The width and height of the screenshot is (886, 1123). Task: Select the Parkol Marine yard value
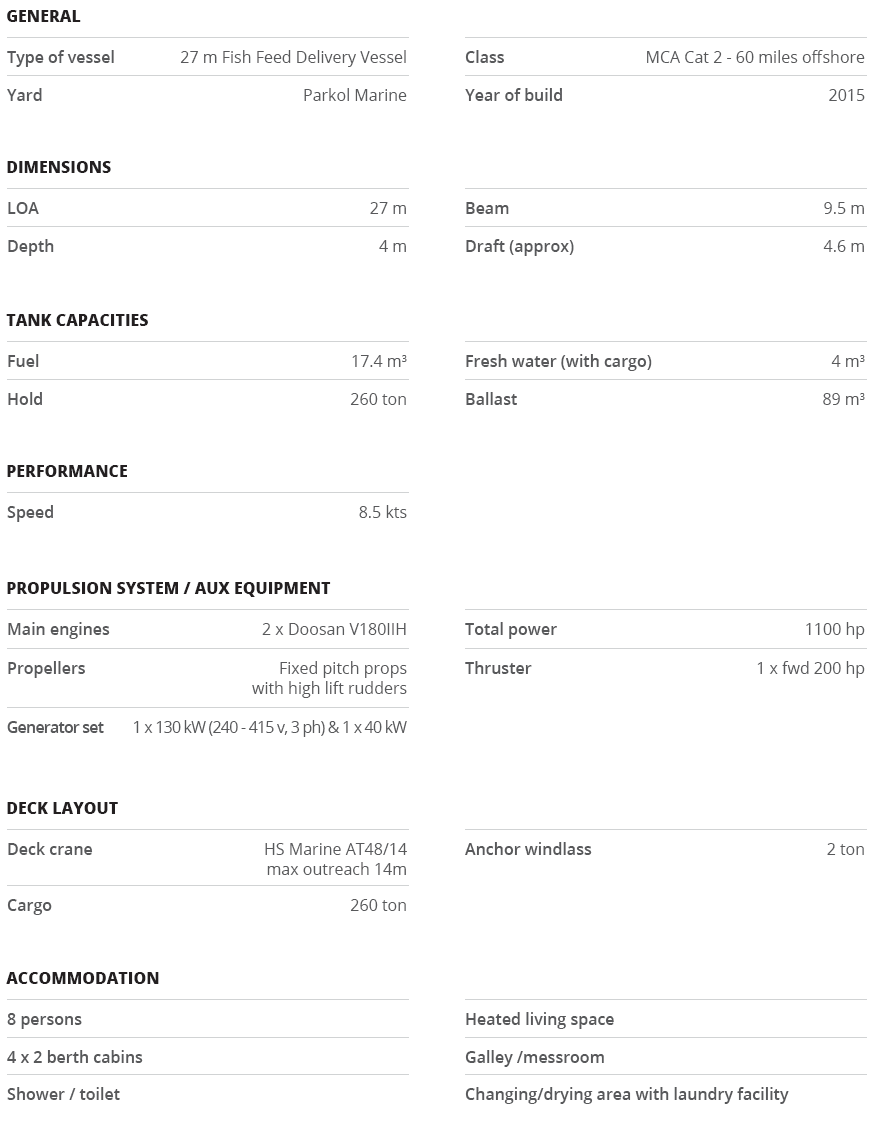pos(354,95)
